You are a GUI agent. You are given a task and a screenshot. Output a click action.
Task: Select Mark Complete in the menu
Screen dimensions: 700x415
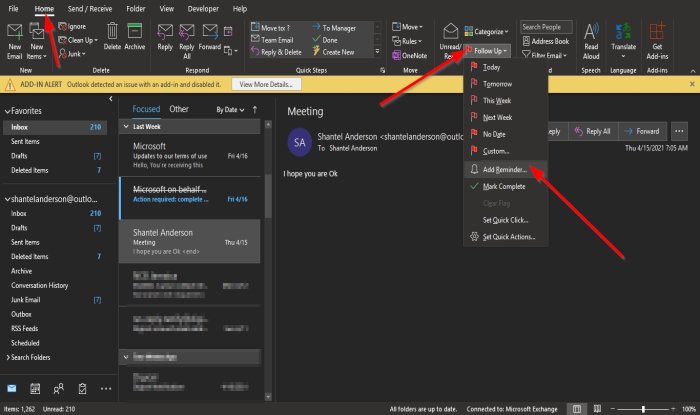(506, 186)
